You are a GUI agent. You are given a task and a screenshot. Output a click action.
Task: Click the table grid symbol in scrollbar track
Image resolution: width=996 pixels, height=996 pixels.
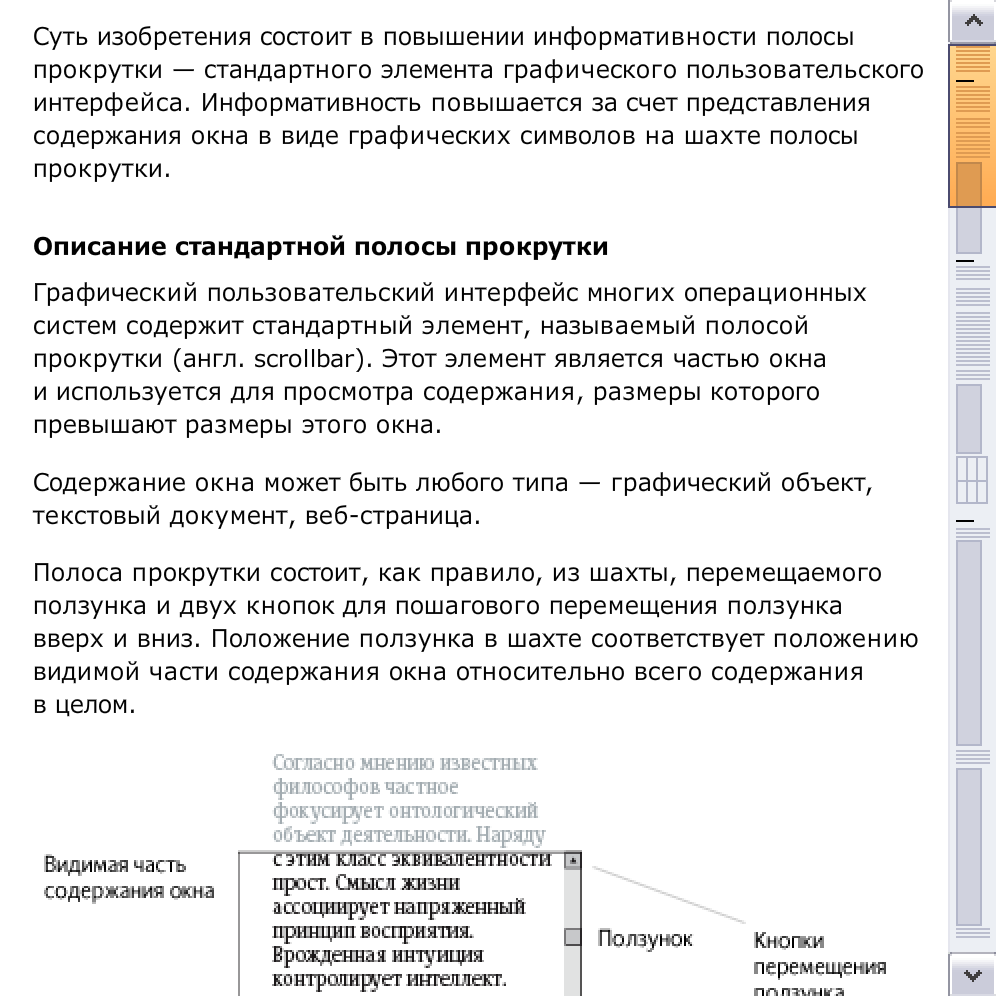coord(971,480)
